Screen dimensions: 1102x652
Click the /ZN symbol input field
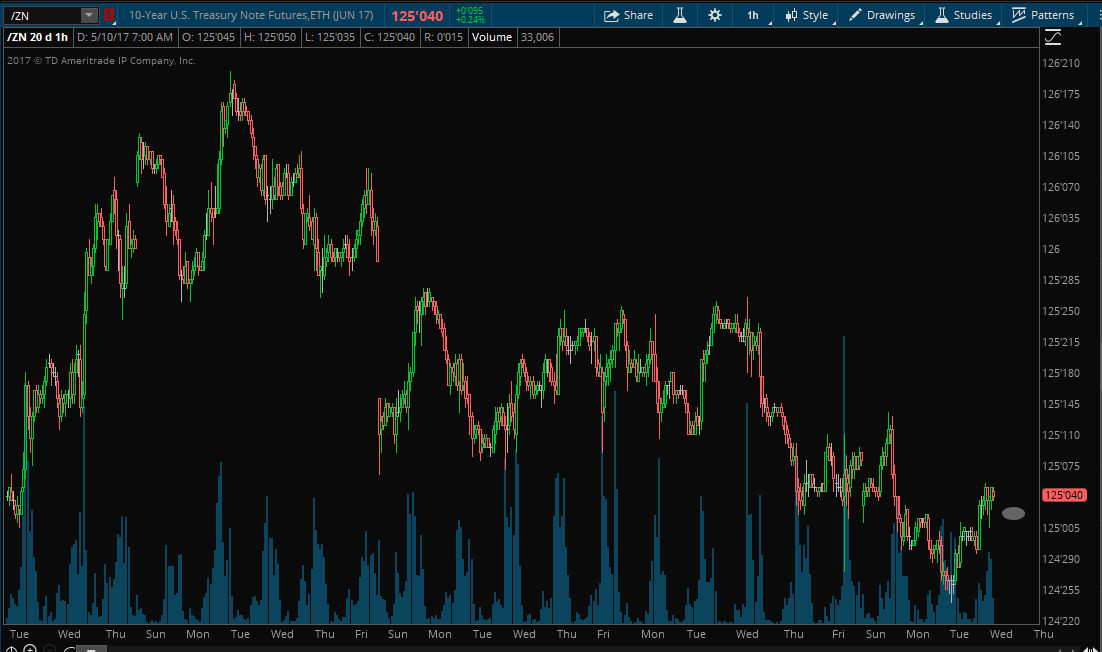[x=42, y=15]
